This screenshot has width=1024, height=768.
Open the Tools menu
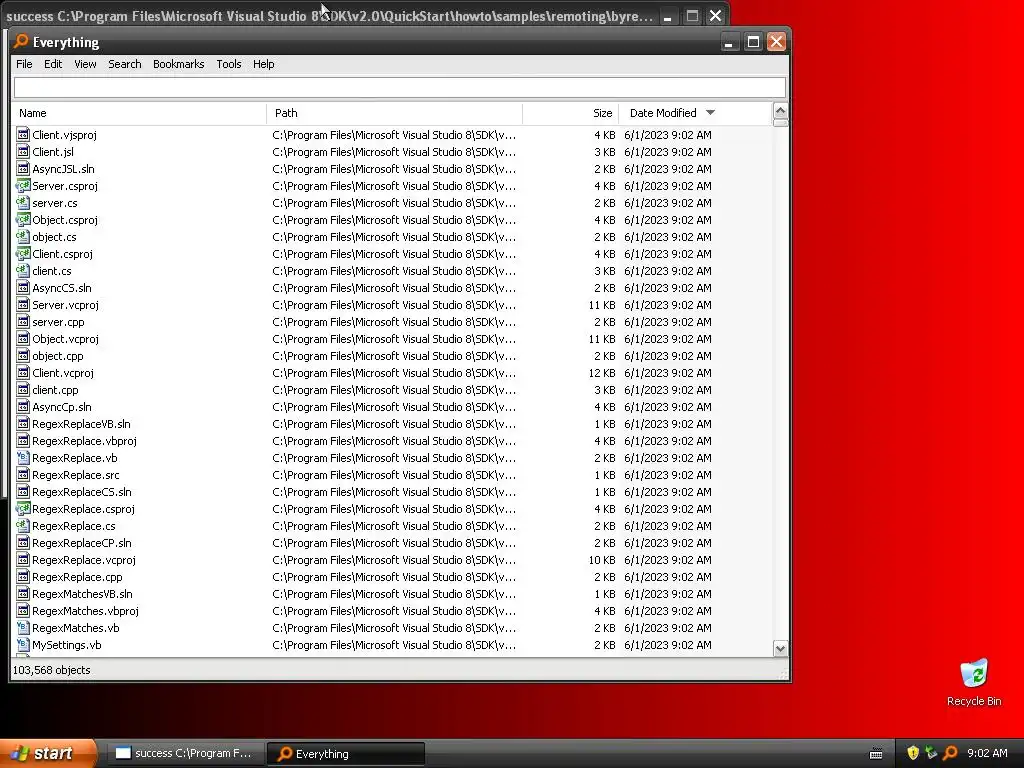click(x=229, y=64)
